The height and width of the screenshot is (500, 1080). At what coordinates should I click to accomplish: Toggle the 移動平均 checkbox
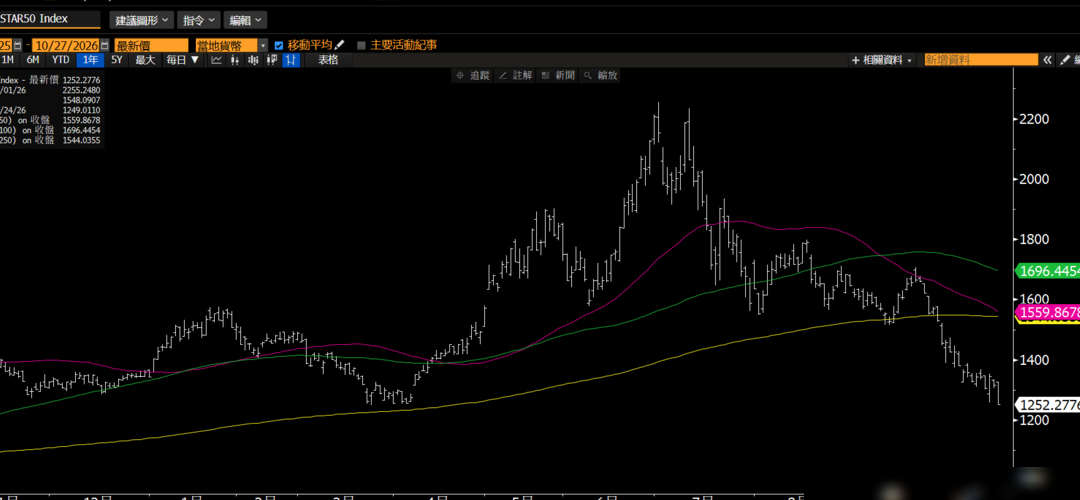tap(278, 45)
